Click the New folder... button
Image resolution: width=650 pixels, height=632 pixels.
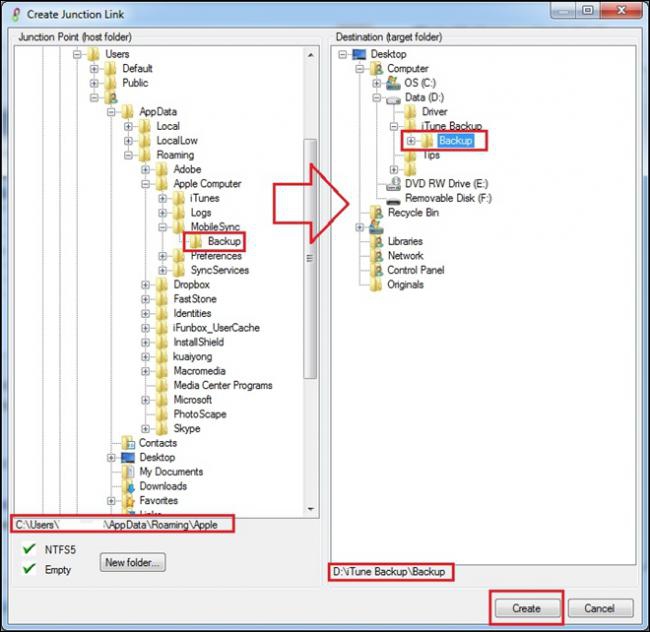pyautogui.click(x=133, y=562)
